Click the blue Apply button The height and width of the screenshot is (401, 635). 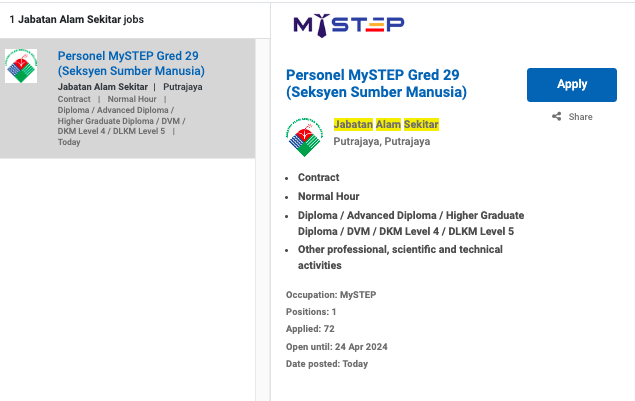[x=571, y=85]
